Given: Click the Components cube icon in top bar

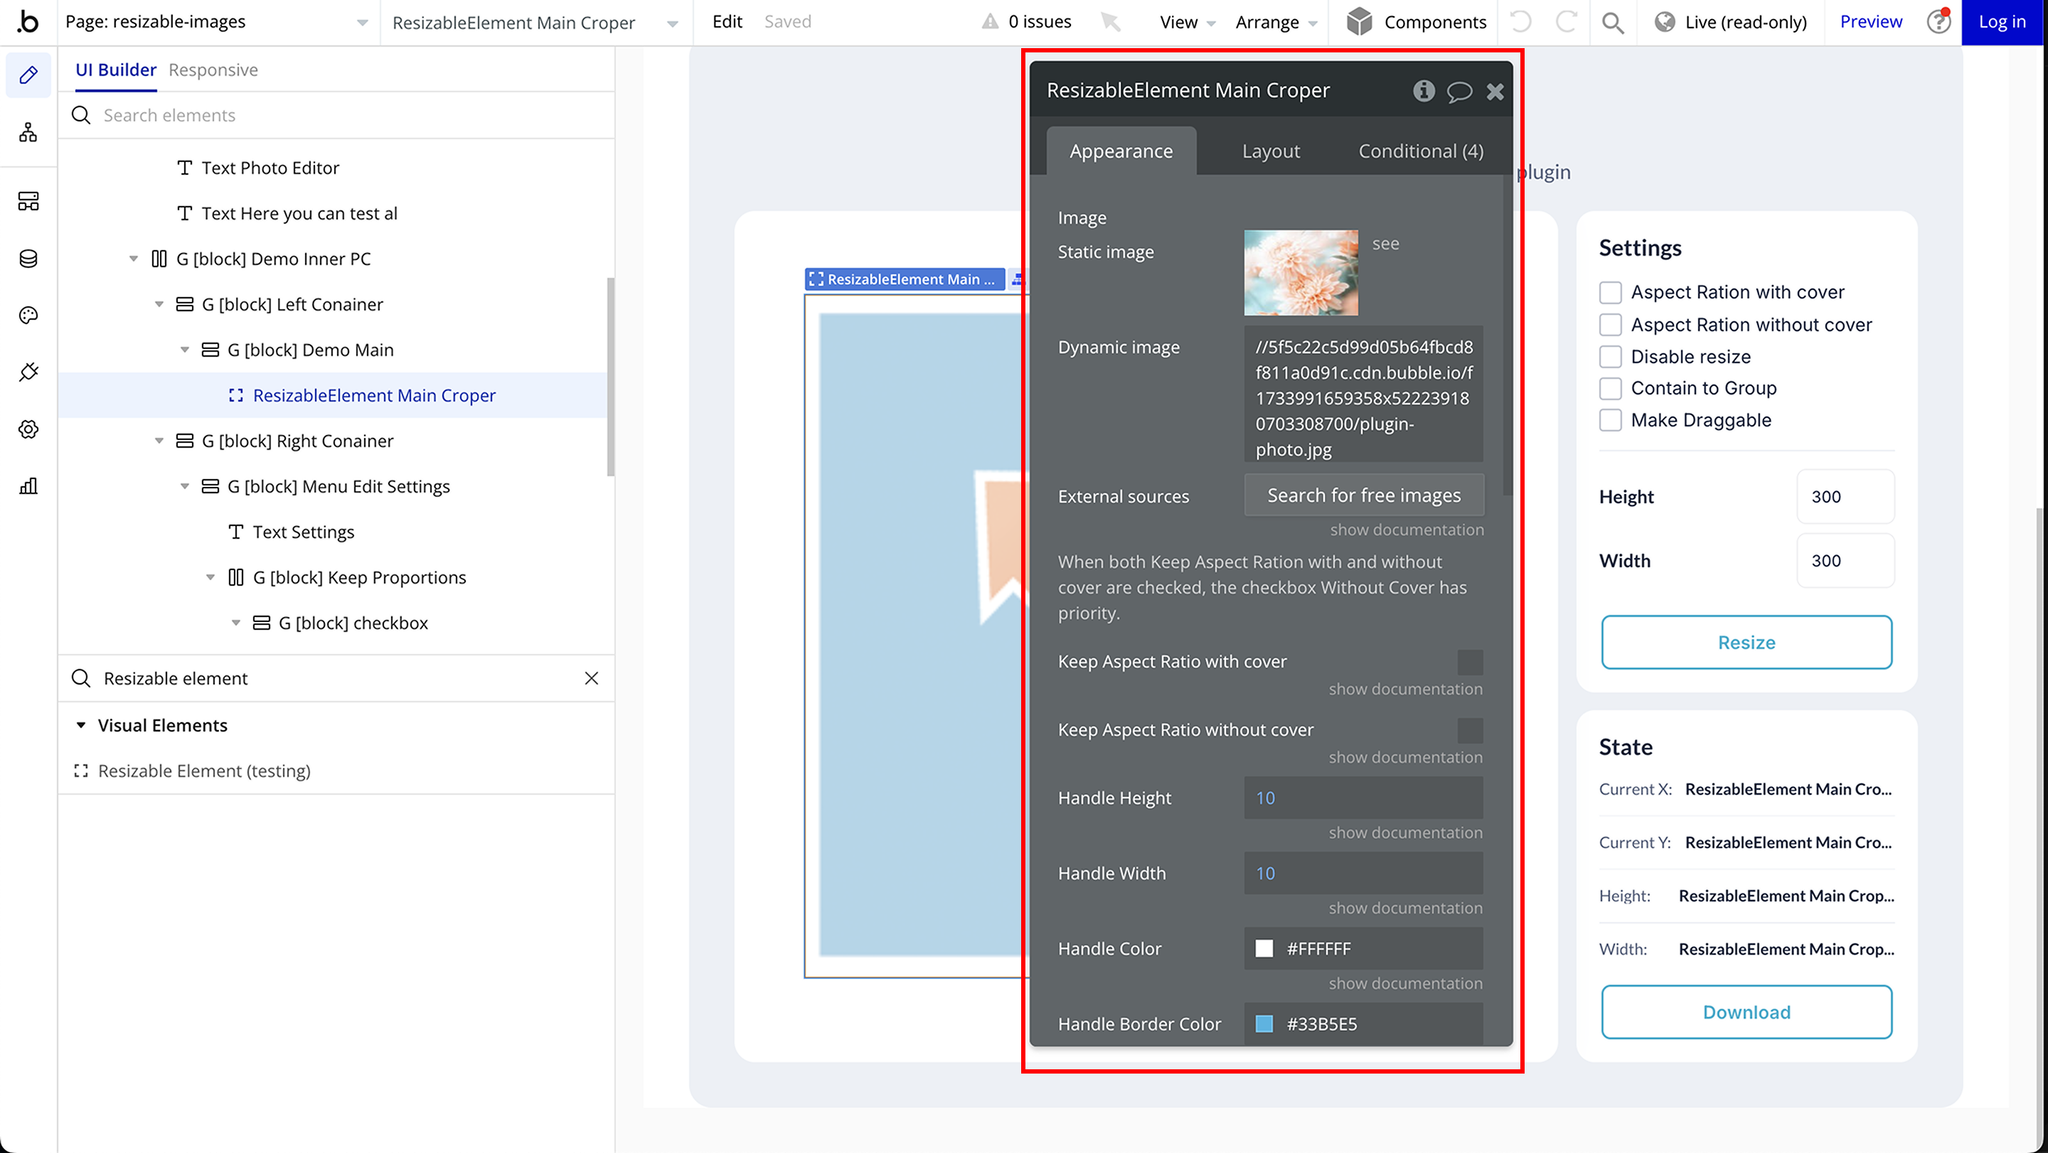Looking at the screenshot, I should pos(1359,22).
